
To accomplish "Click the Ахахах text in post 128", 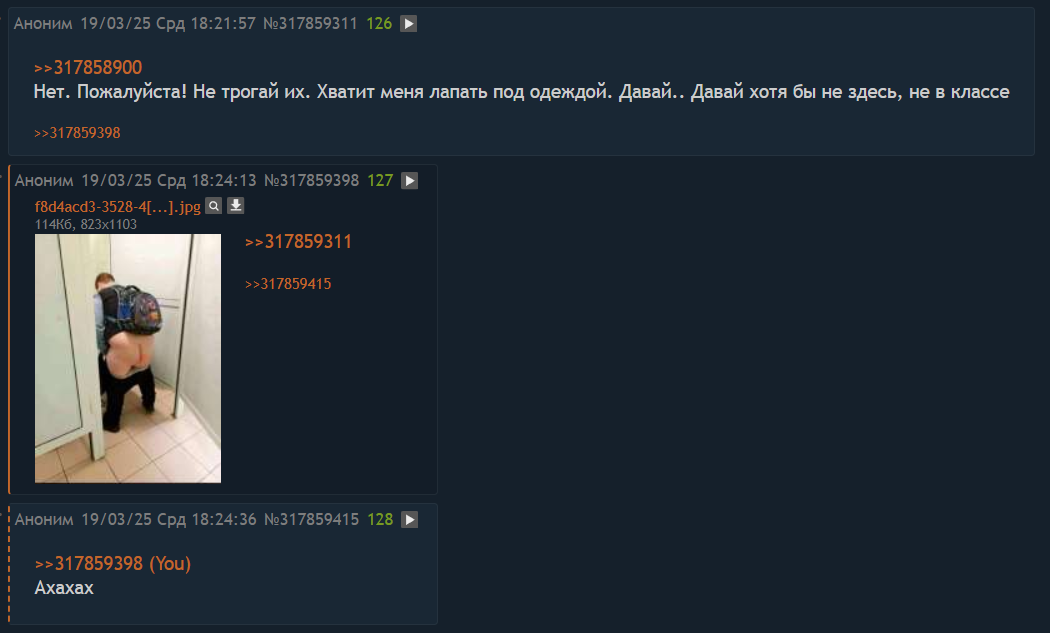I will (x=64, y=588).
